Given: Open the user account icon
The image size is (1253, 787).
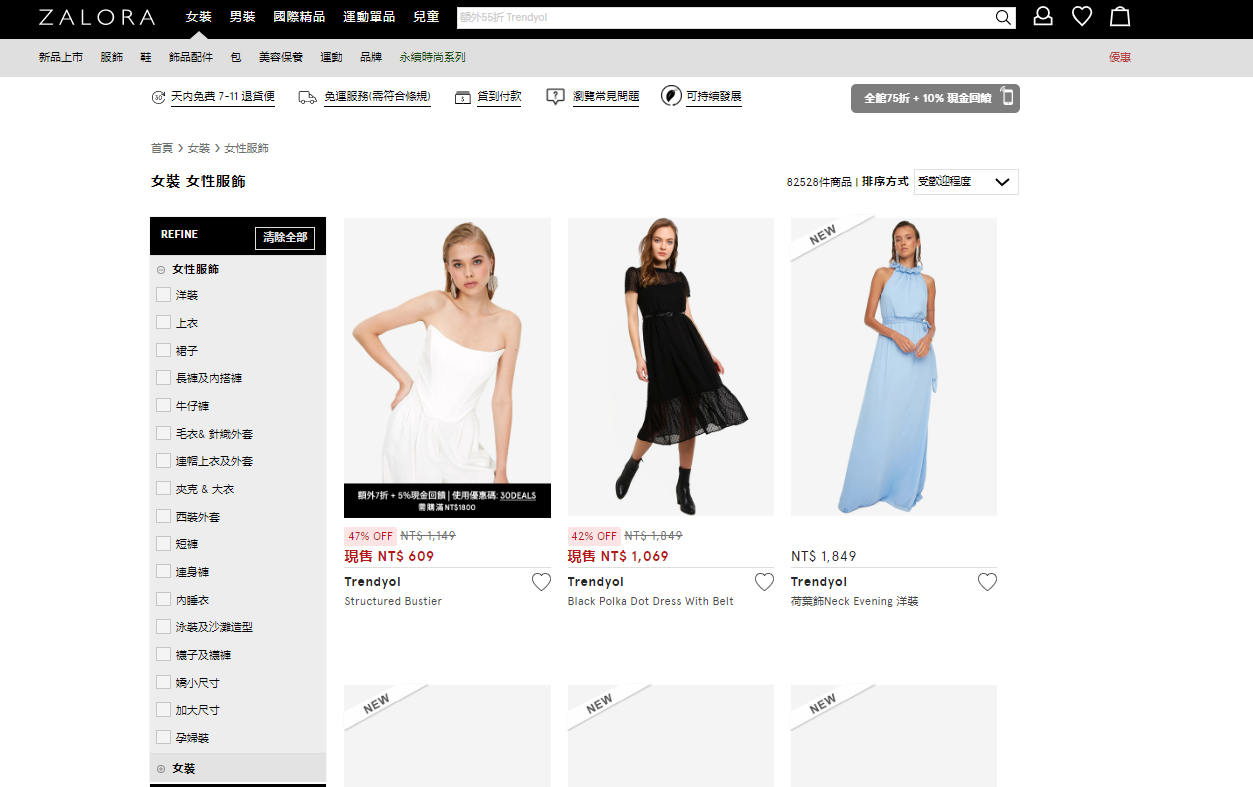Looking at the screenshot, I should click(x=1043, y=16).
